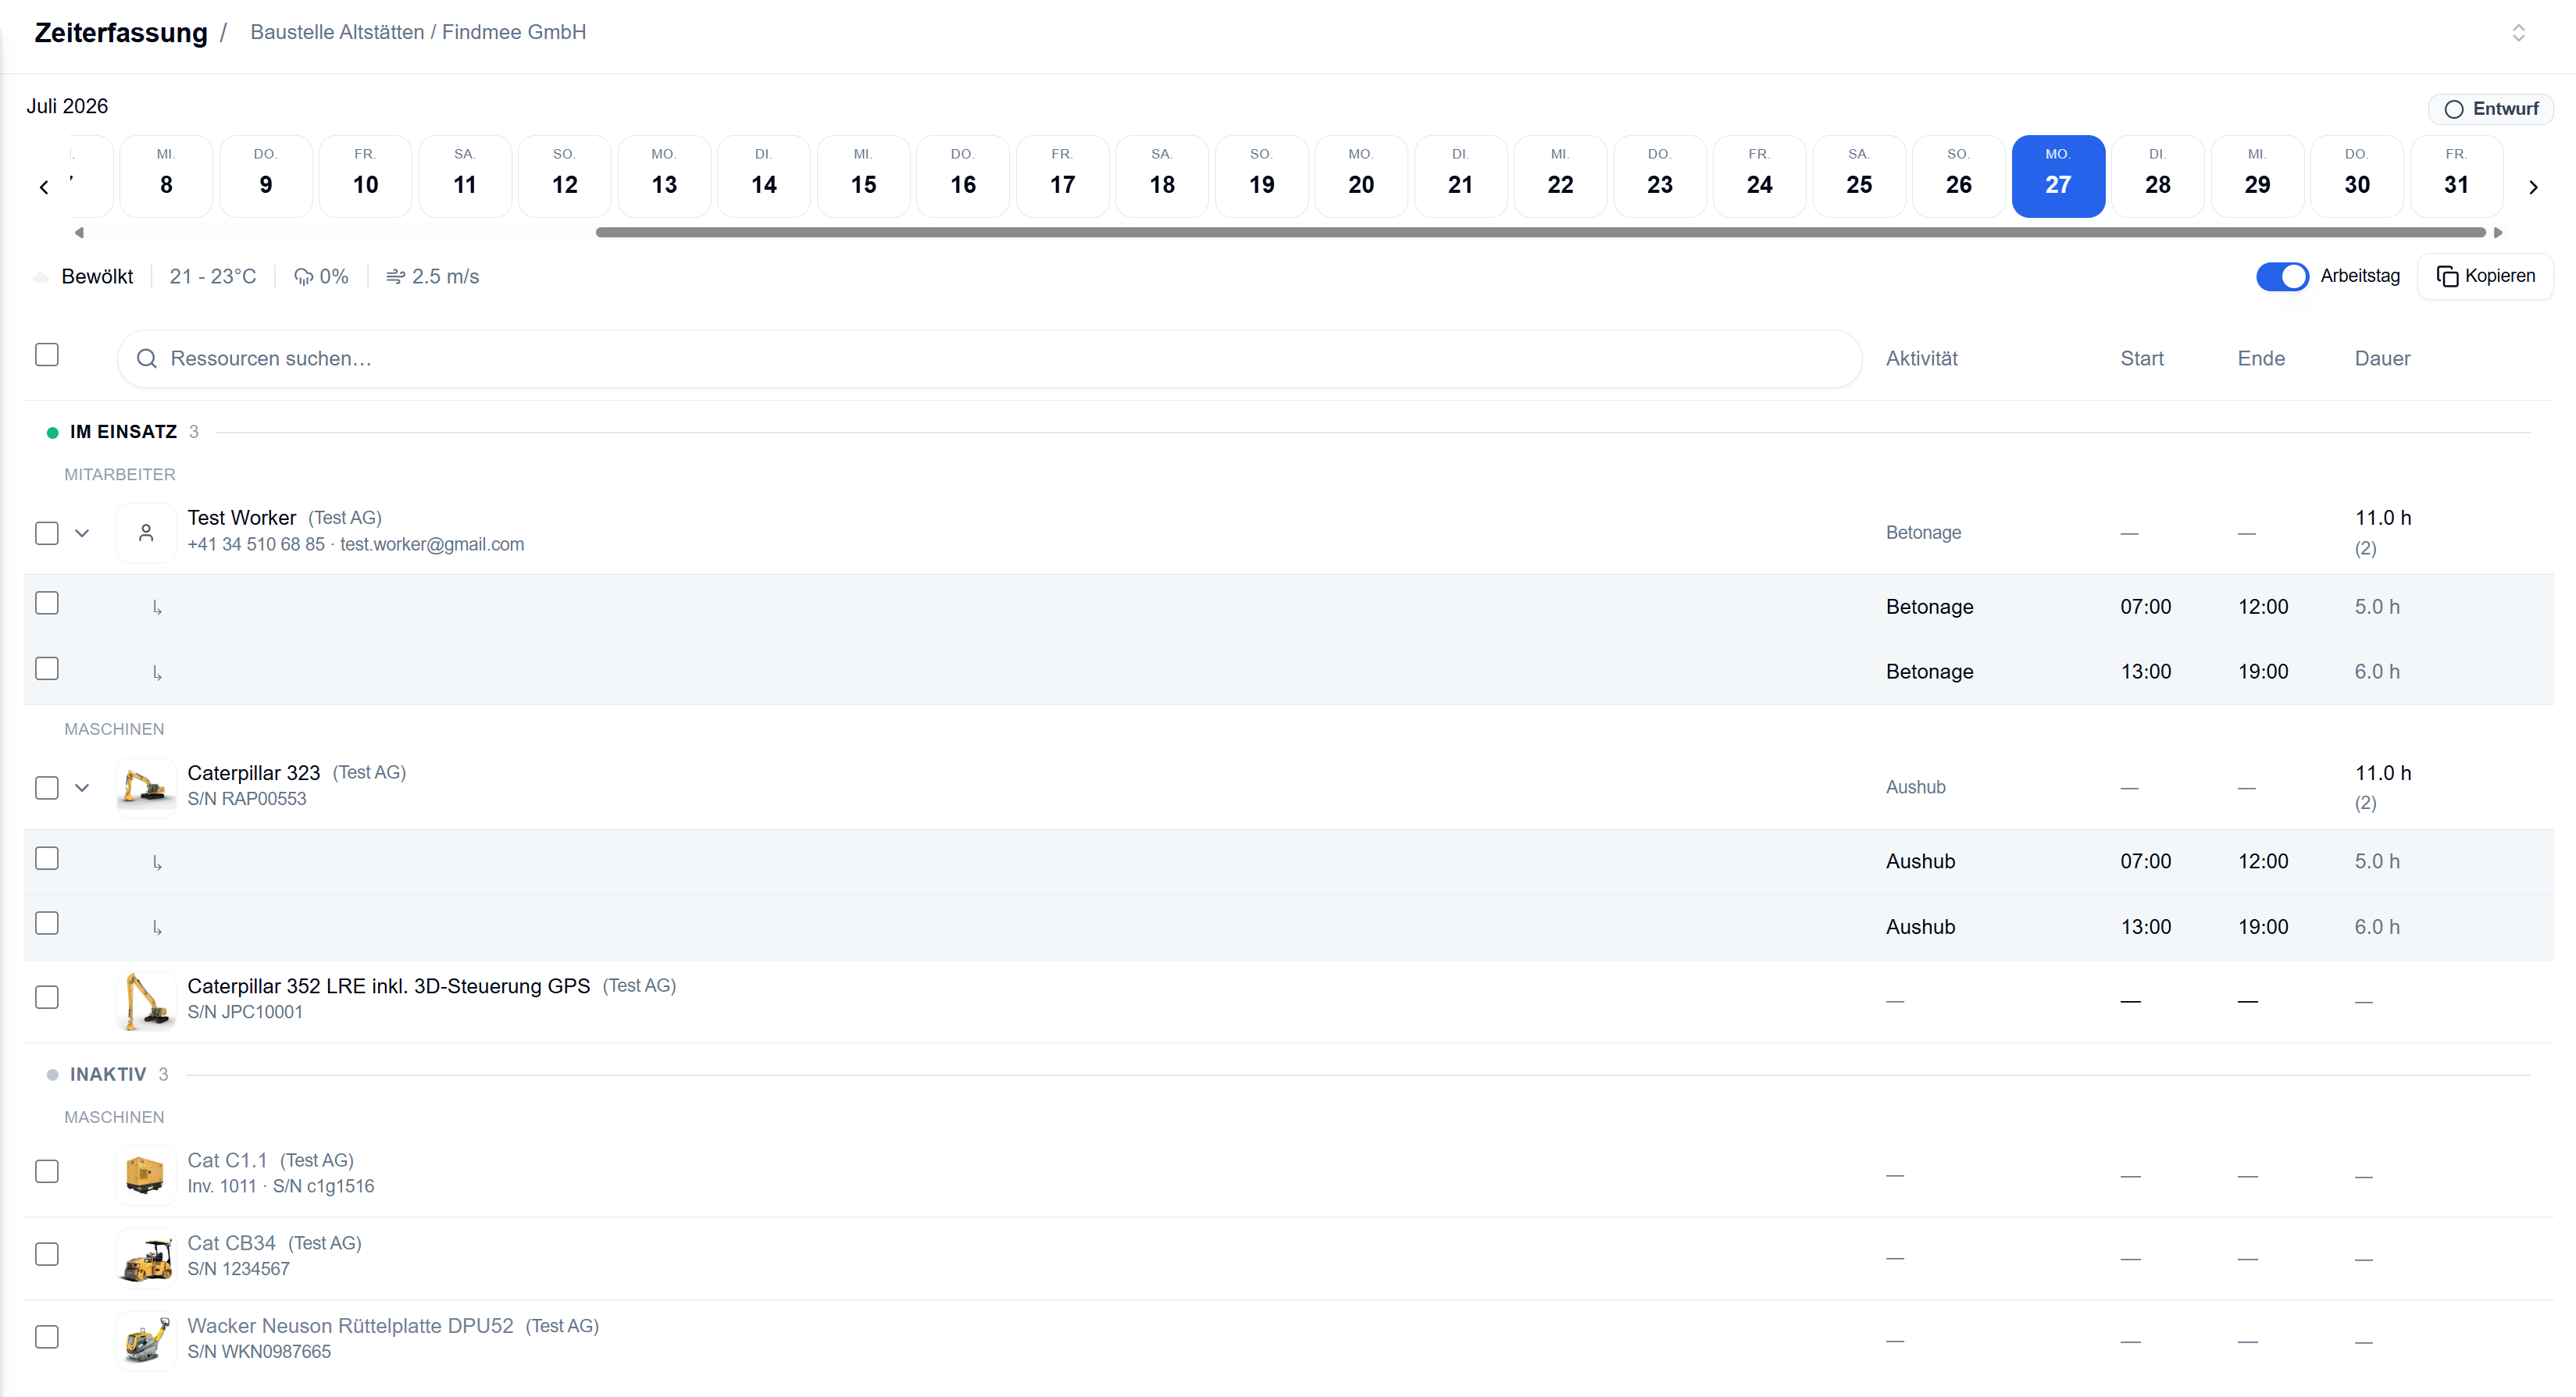2576x1397 pixels.
Task: Click the wind speed icon
Action: click(396, 277)
